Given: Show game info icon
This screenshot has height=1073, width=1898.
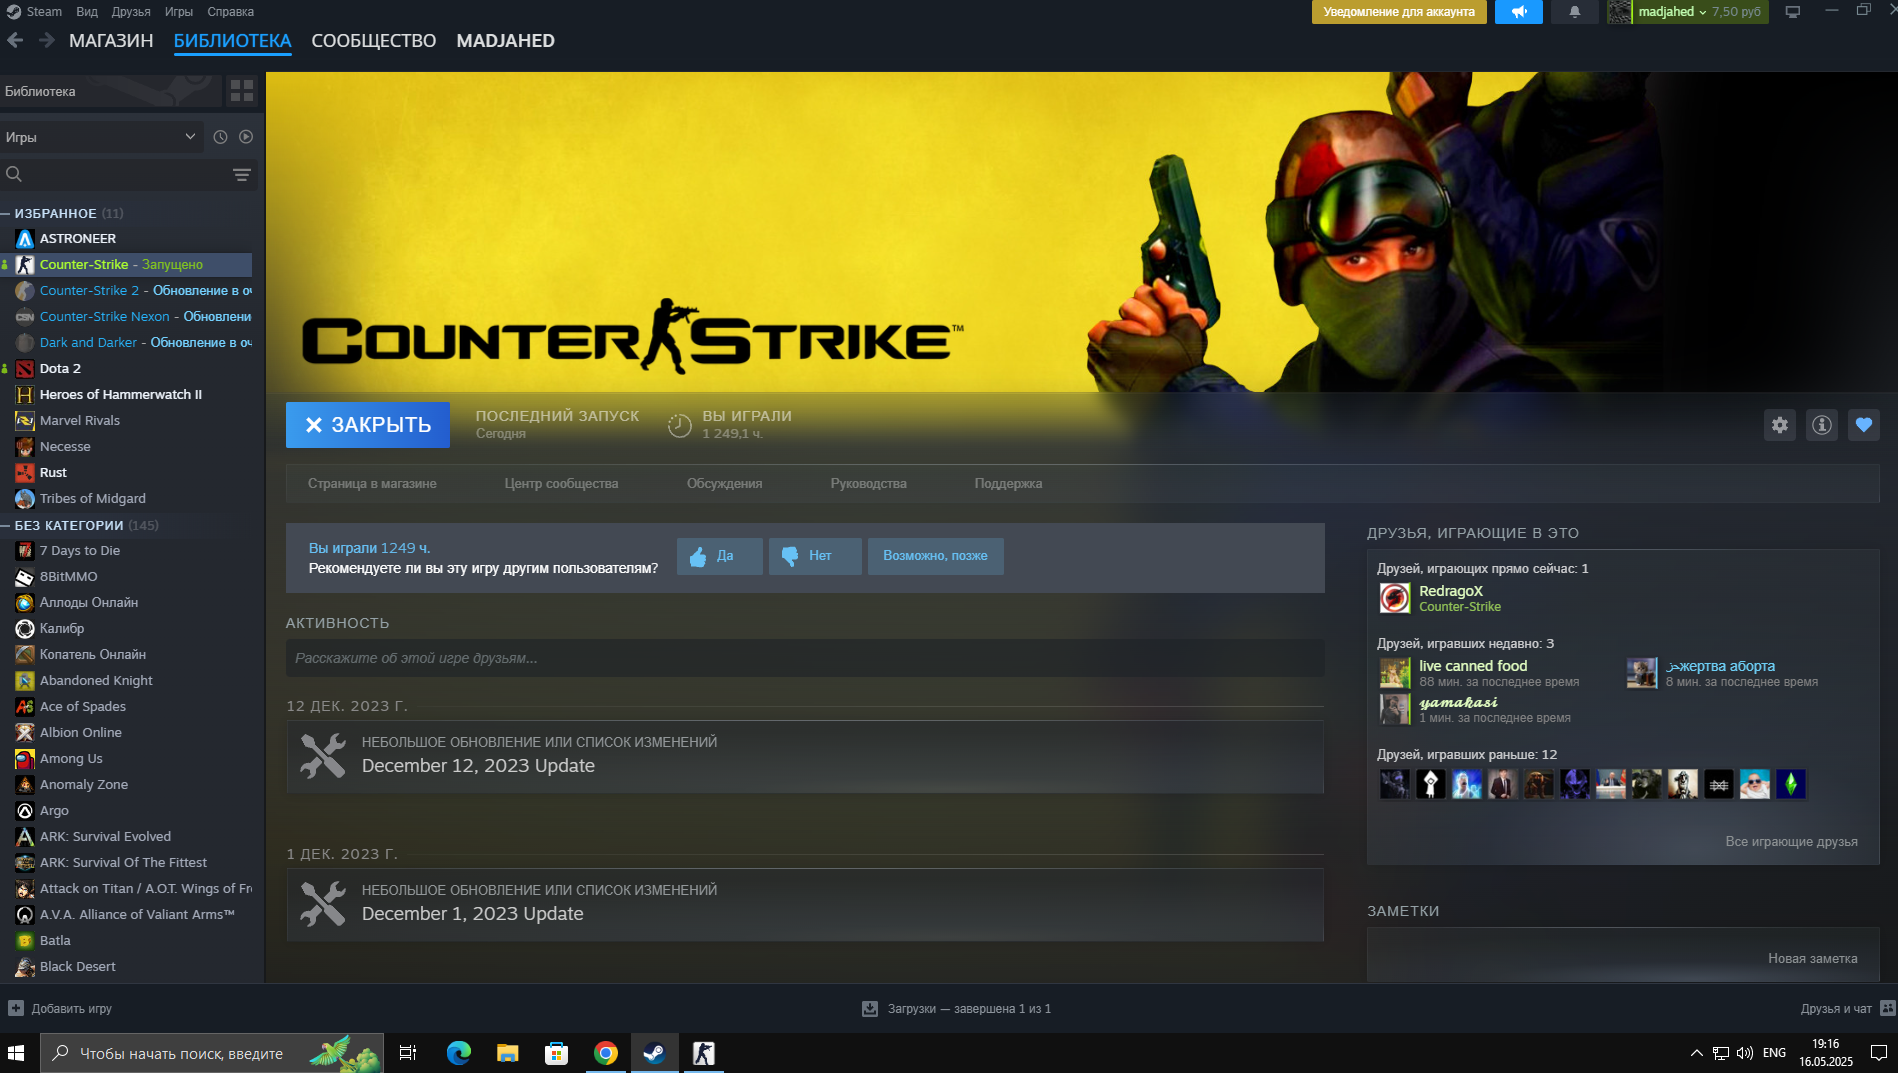Looking at the screenshot, I should point(1822,425).
